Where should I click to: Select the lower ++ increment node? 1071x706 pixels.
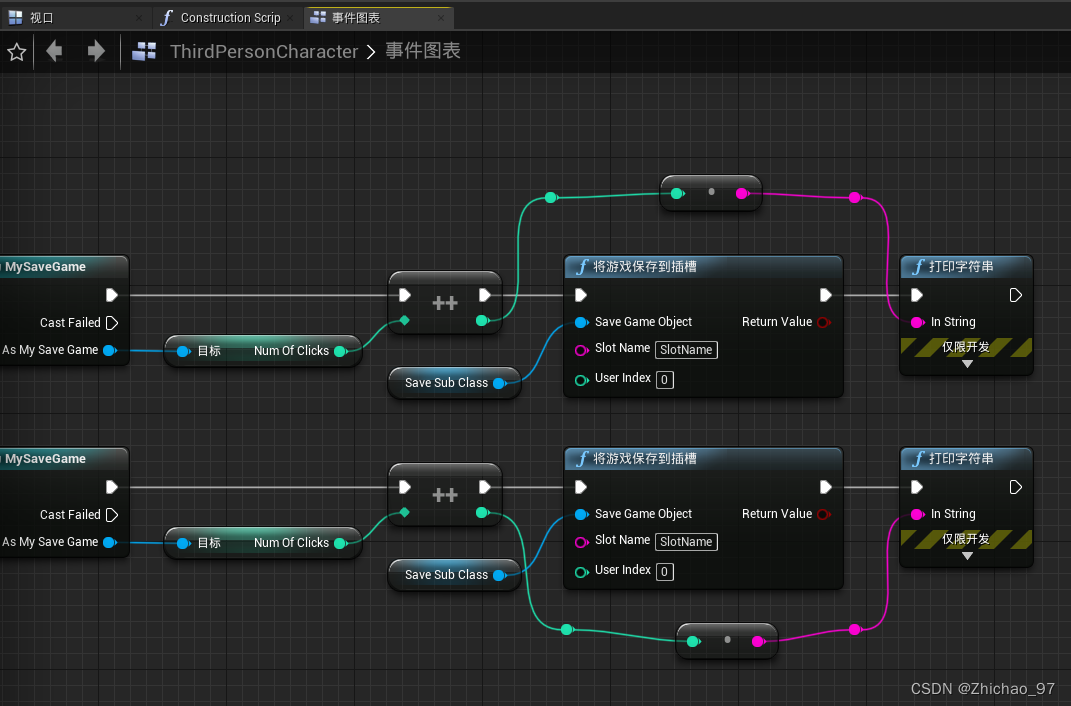pos(445,495)
